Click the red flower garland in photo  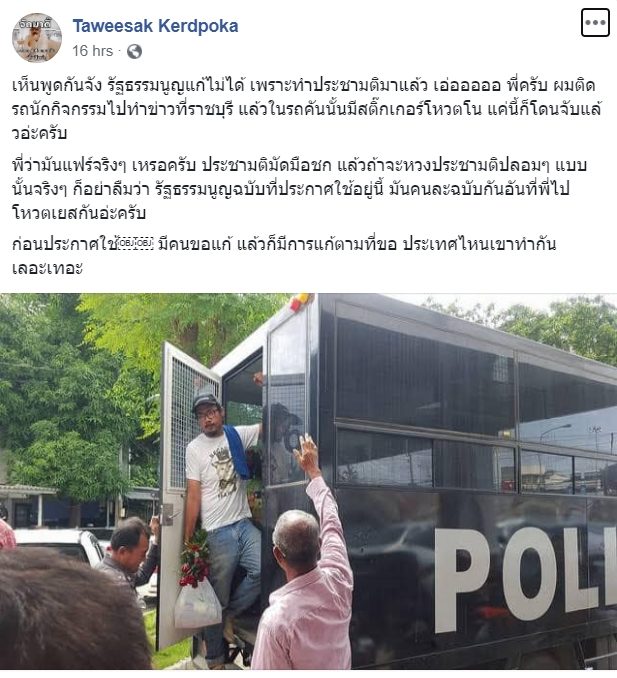tap(195, 558)
